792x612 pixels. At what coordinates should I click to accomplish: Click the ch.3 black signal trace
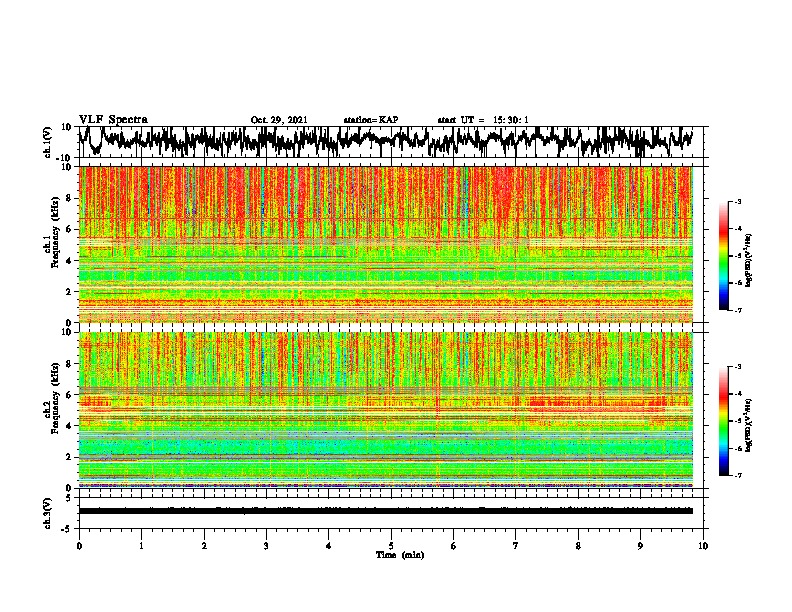coord(386,511)
